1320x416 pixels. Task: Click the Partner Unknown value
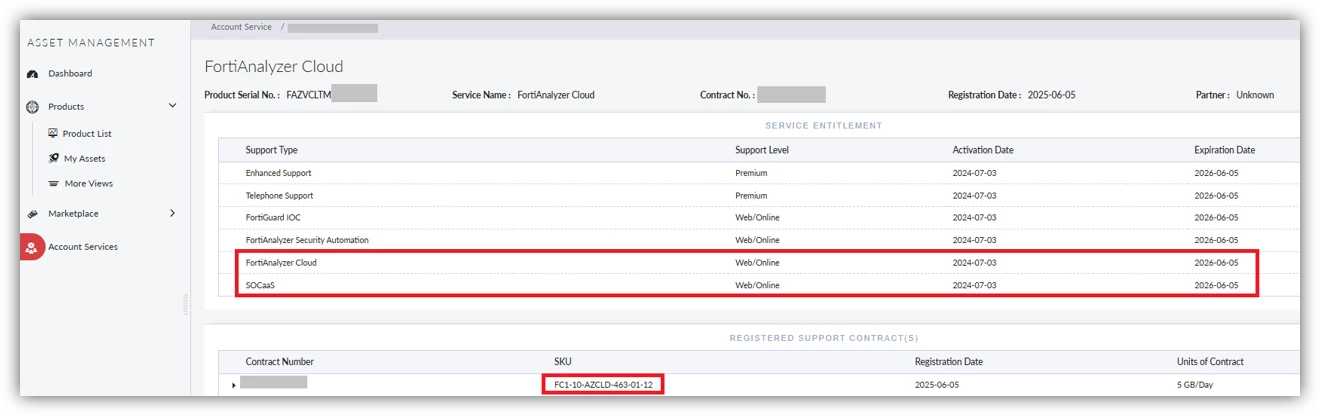[x=1255, y=95]
